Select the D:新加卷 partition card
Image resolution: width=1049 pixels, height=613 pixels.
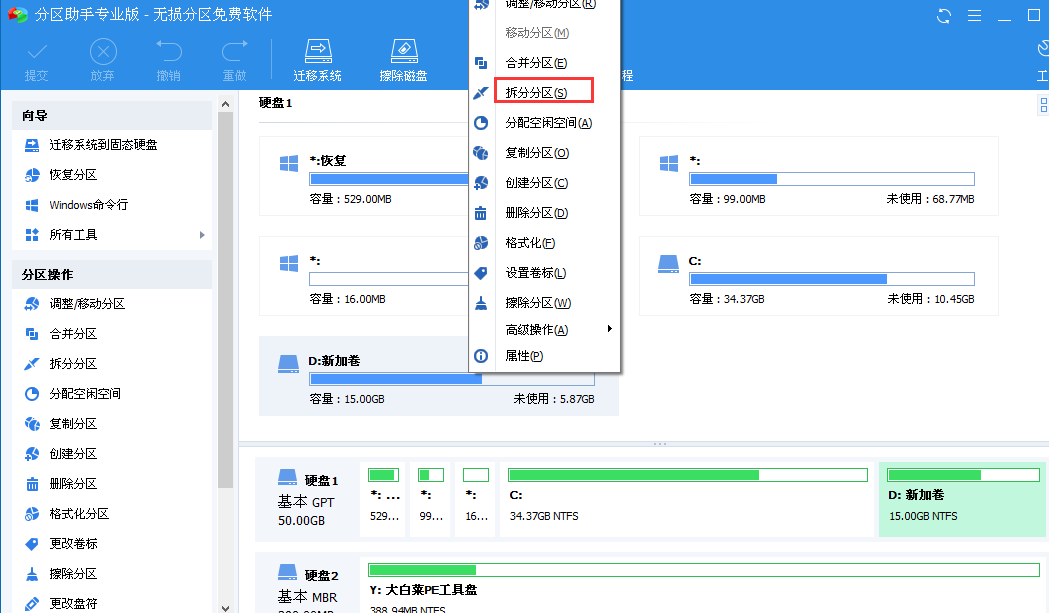[438, 376]
